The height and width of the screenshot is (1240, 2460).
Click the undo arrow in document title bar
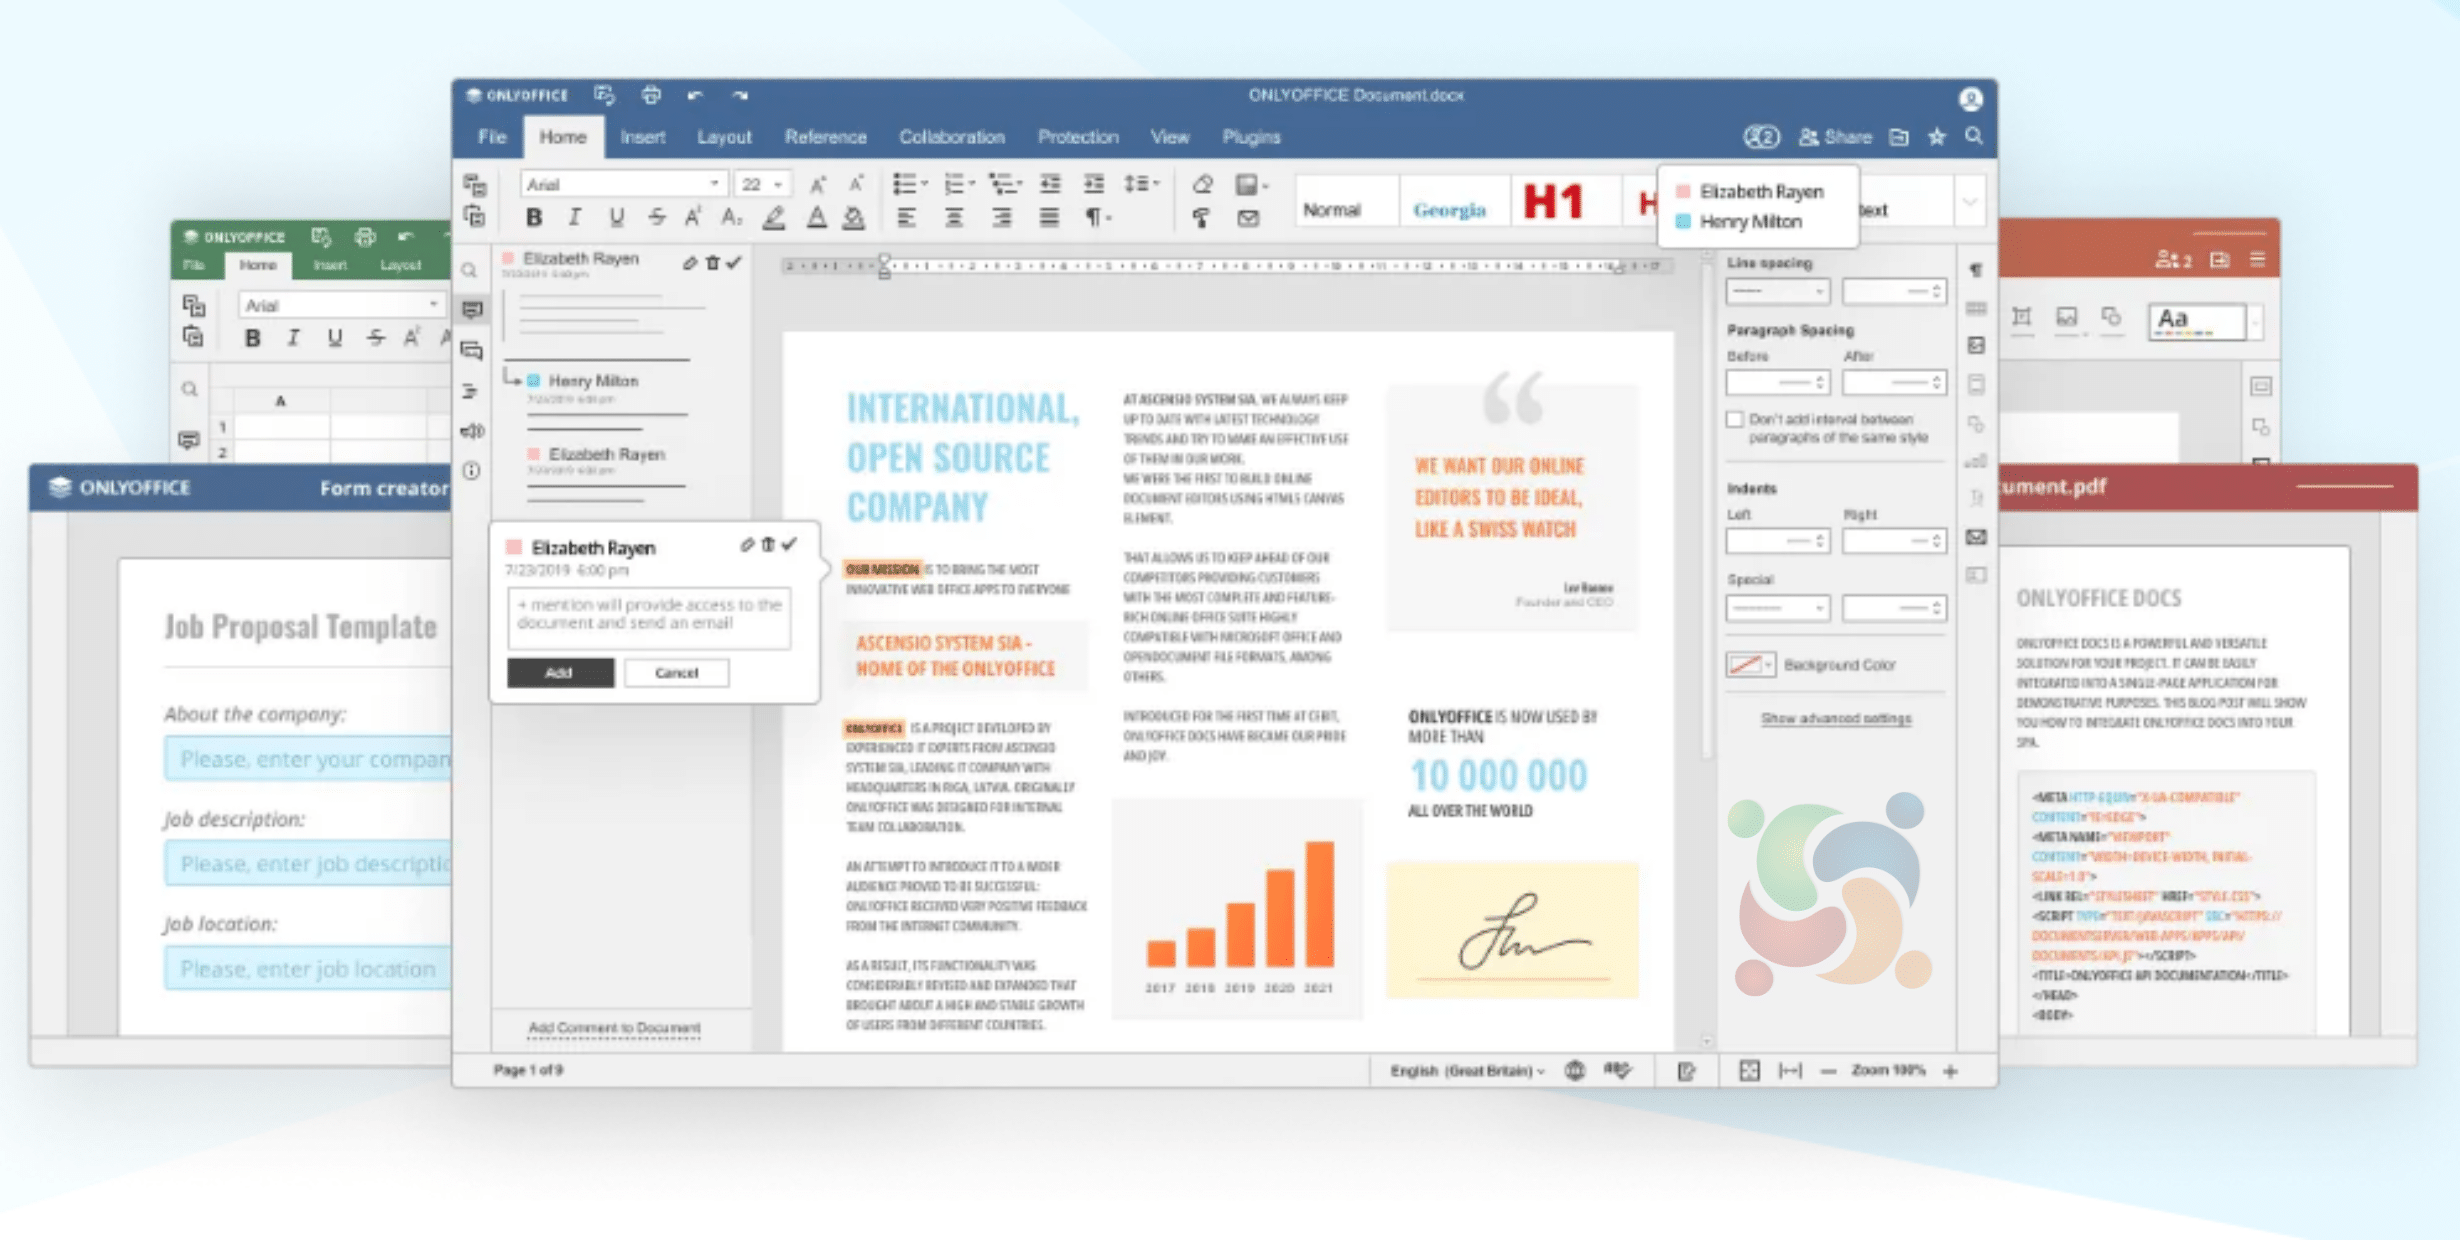tap(695, 95)
